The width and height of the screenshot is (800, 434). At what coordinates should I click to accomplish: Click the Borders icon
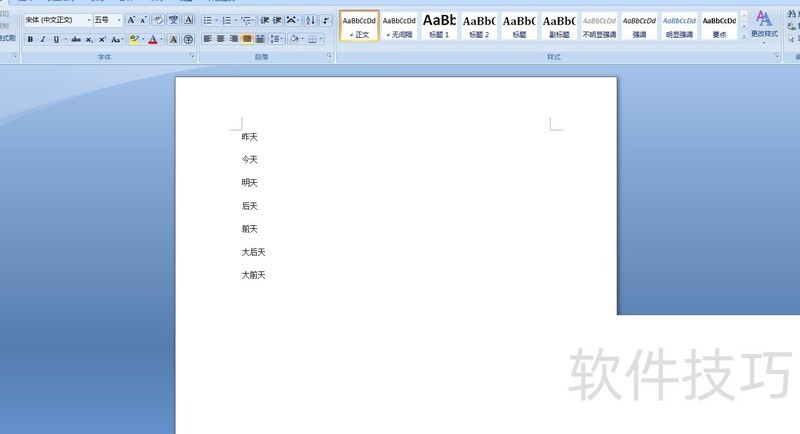[x=312, y=39]
